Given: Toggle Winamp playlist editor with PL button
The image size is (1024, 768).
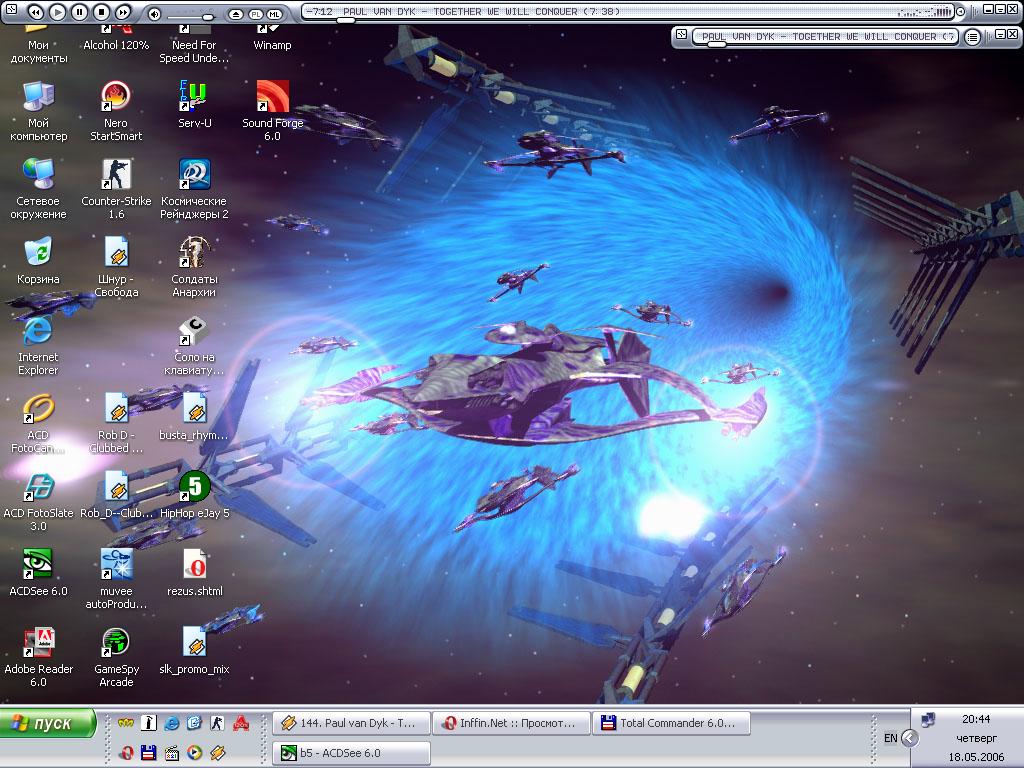Looking at the screenshot, I should point(255,14).
